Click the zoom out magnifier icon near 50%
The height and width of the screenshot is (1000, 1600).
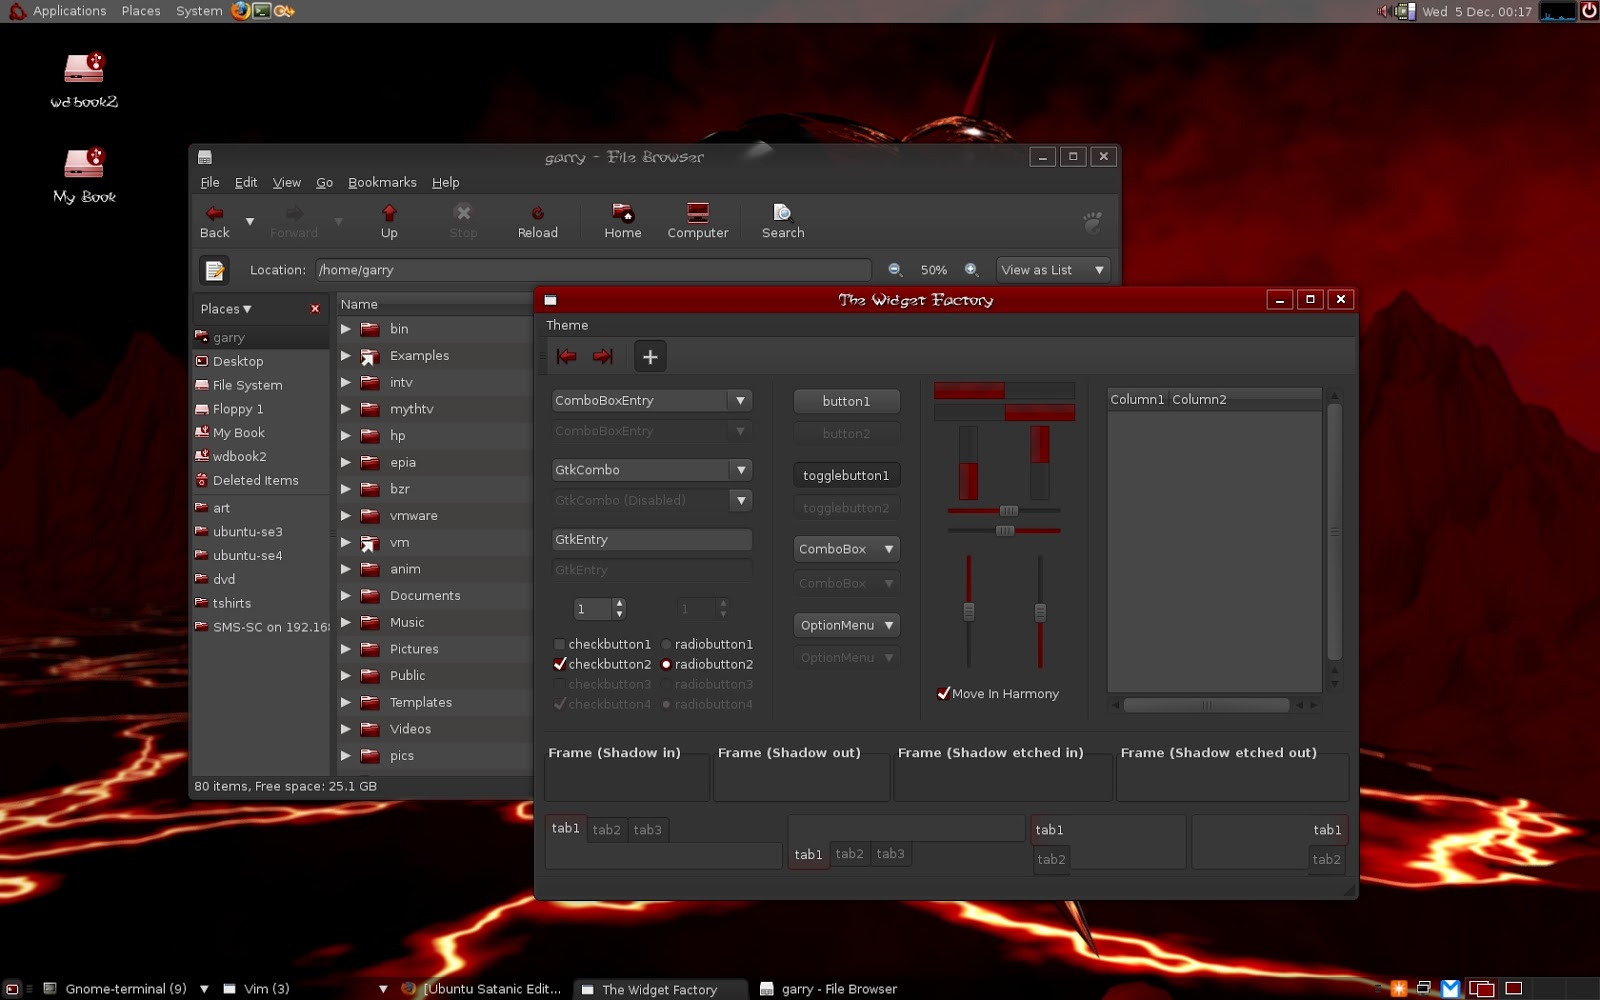click(x=893, y=269)
